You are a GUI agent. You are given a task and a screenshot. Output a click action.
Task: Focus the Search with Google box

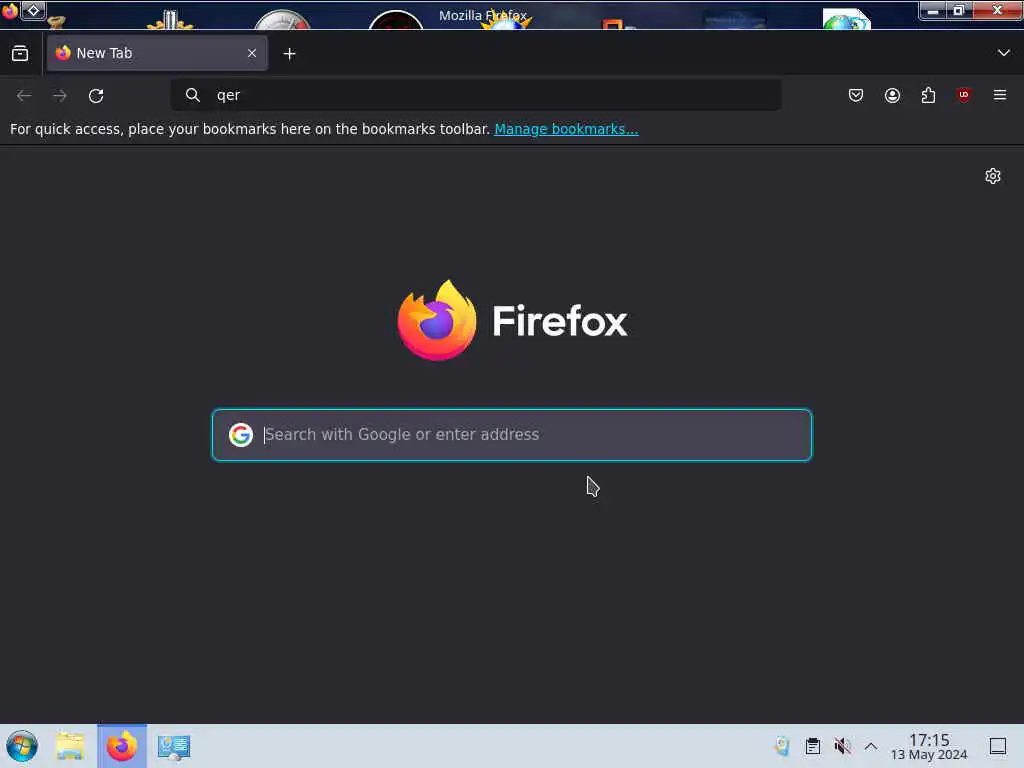pyautogui.click(x=512, y=435)
